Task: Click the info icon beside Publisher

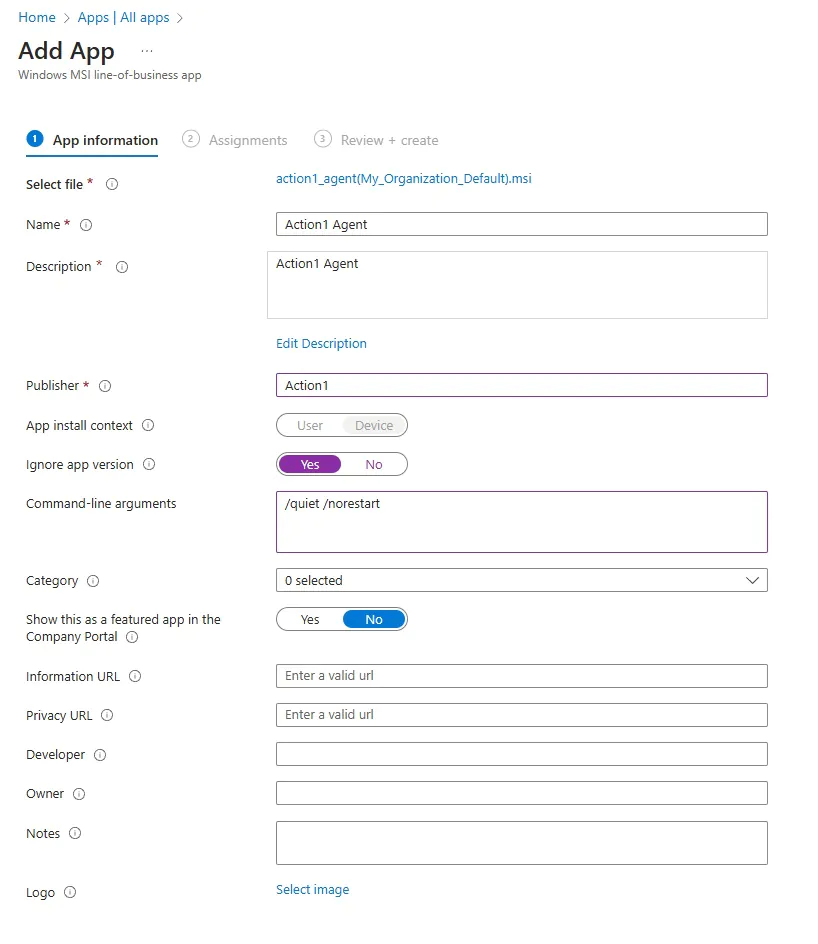Action: [x=106, y=386]
